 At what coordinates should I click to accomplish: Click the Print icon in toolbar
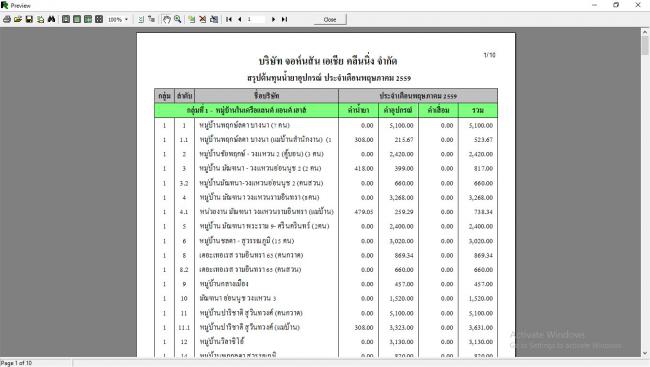[7, 19]
